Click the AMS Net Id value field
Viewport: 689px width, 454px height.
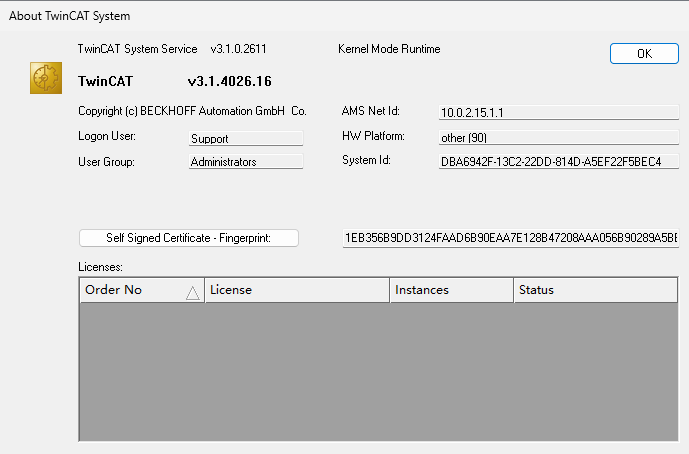558,112
